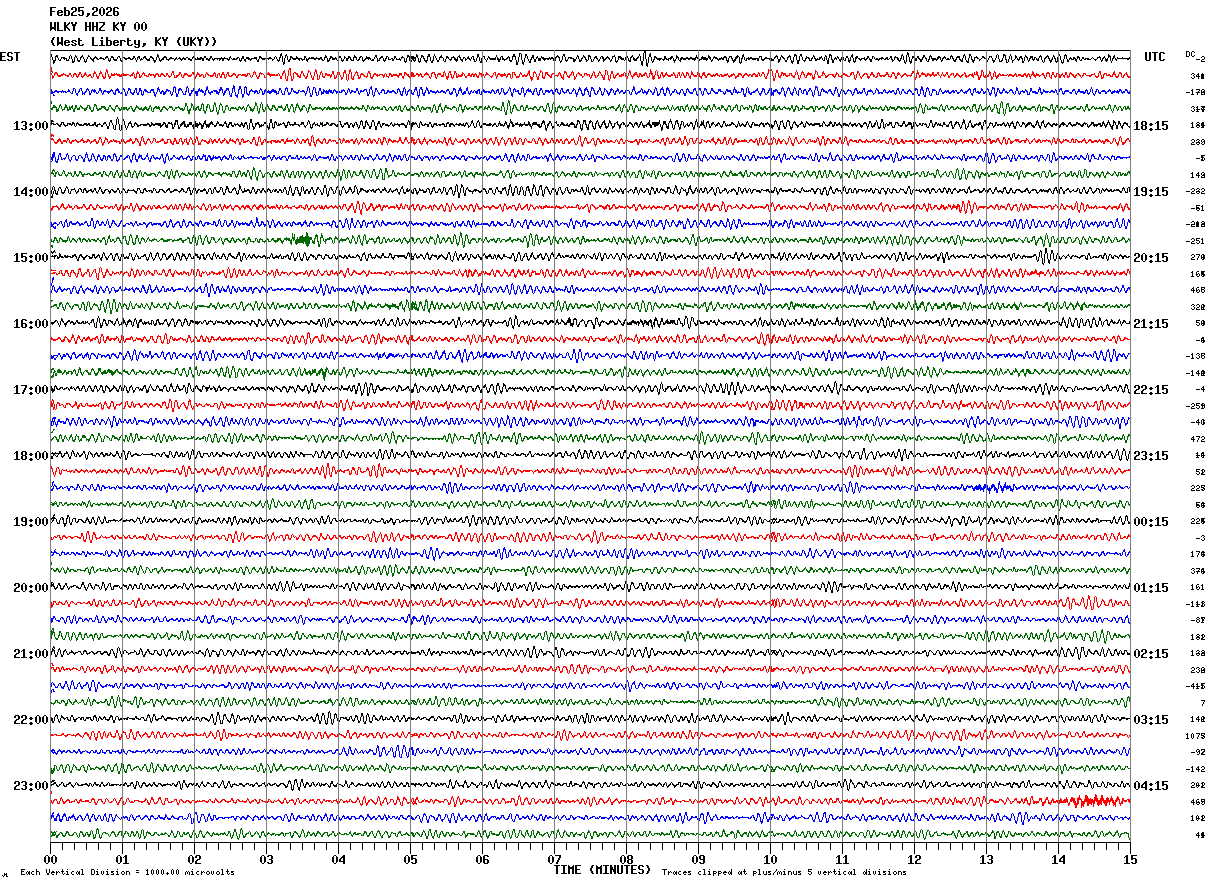This screenshot has width=1210, height=886.
Task: Click the DC offset value -92
Action: point(1197,752)
